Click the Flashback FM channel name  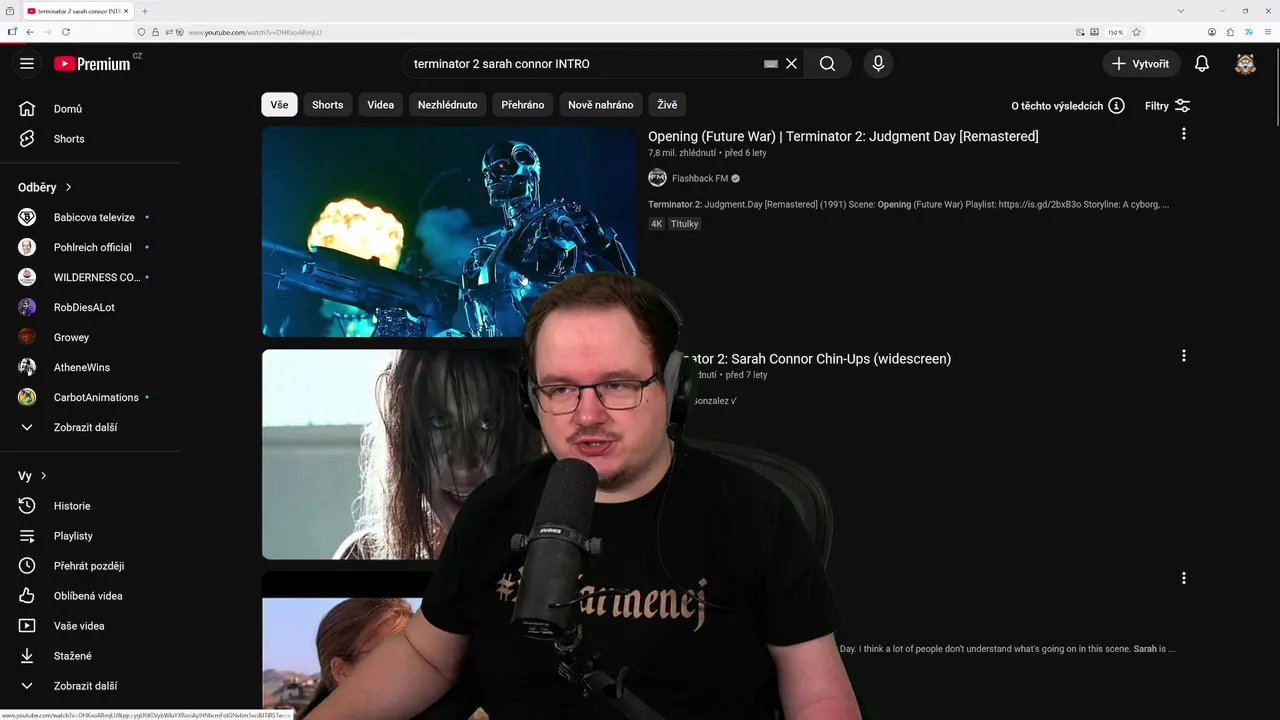[x=699, y=178]
